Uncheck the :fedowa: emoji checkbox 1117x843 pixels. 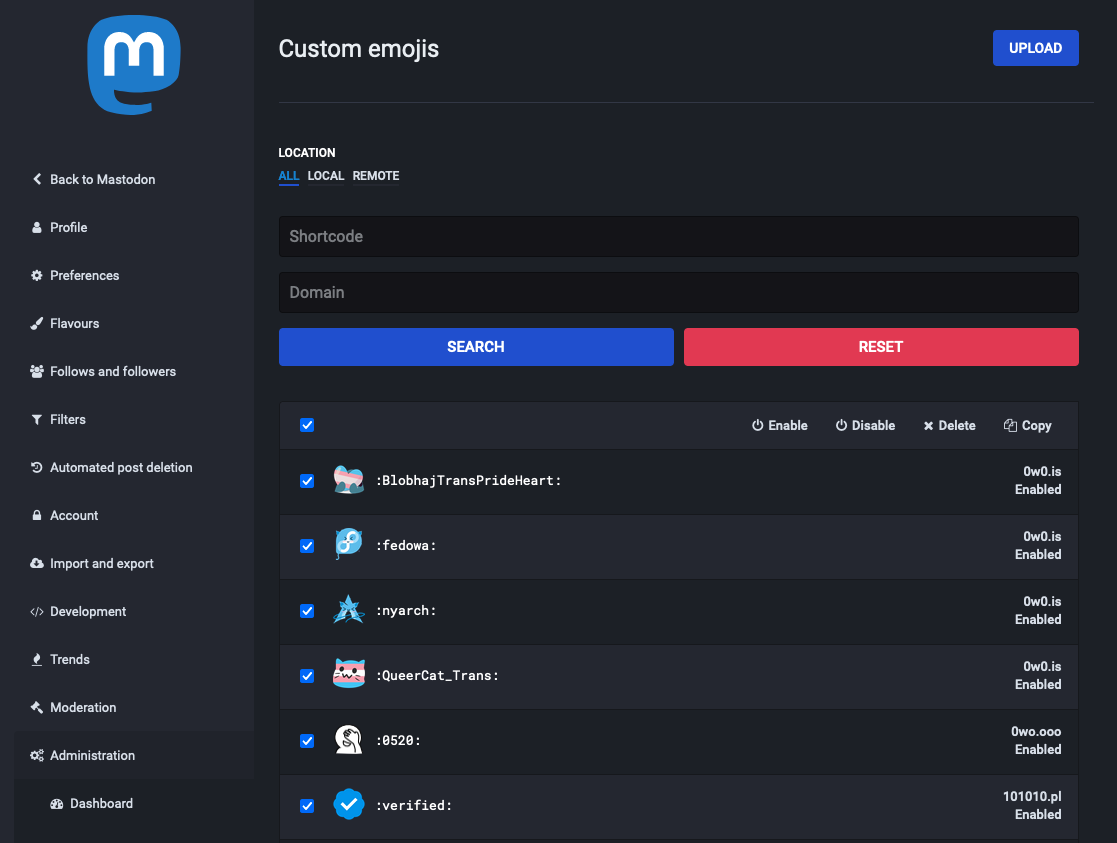point(307,546)
